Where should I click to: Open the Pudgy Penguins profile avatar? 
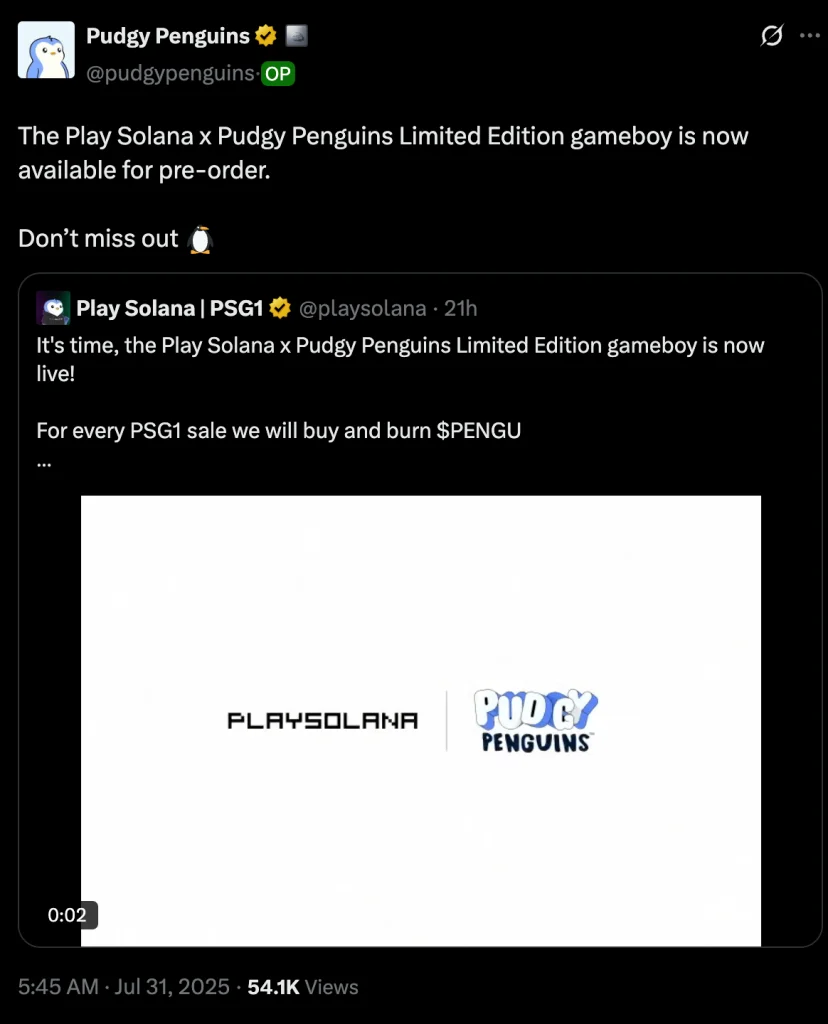point(46,50)
